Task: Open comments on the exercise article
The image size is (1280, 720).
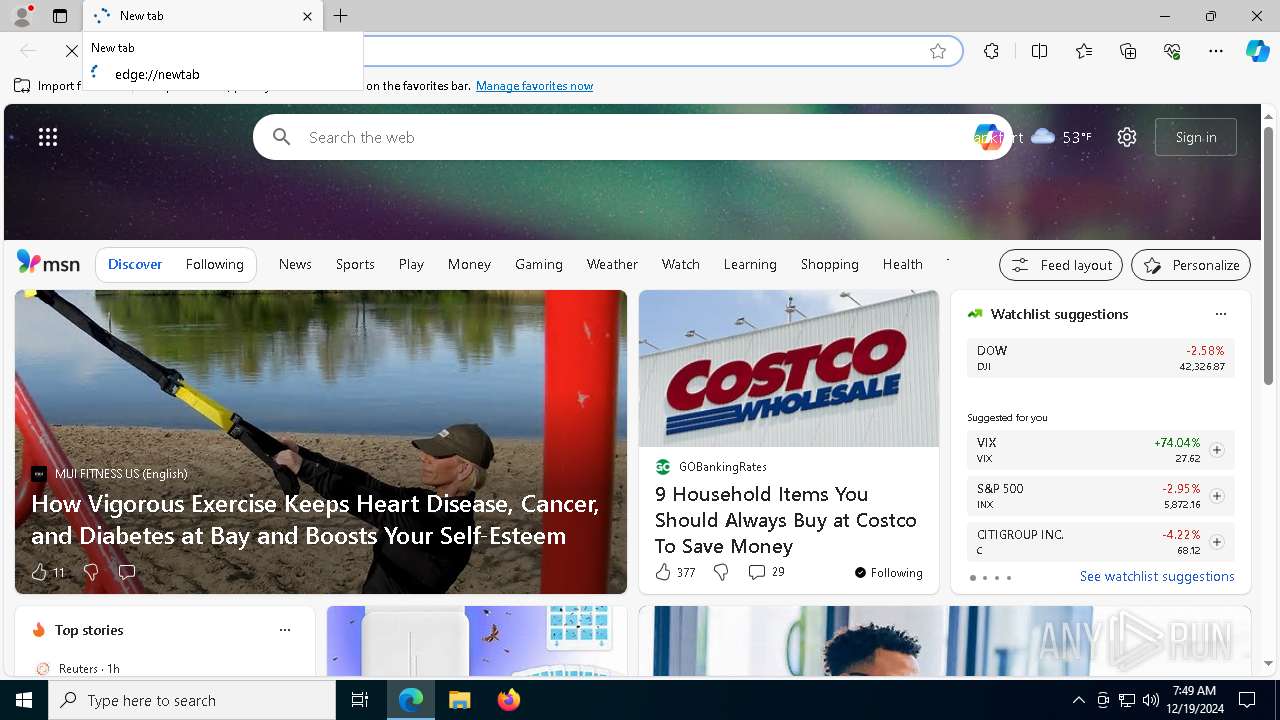Action: point(127,572)
